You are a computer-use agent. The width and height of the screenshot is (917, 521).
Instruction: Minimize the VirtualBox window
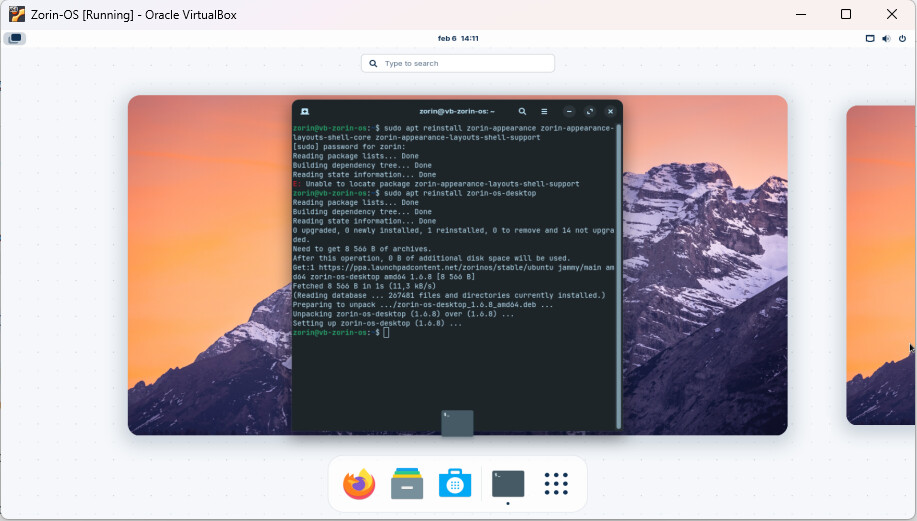pyautogui.click(x=801, y=14)
